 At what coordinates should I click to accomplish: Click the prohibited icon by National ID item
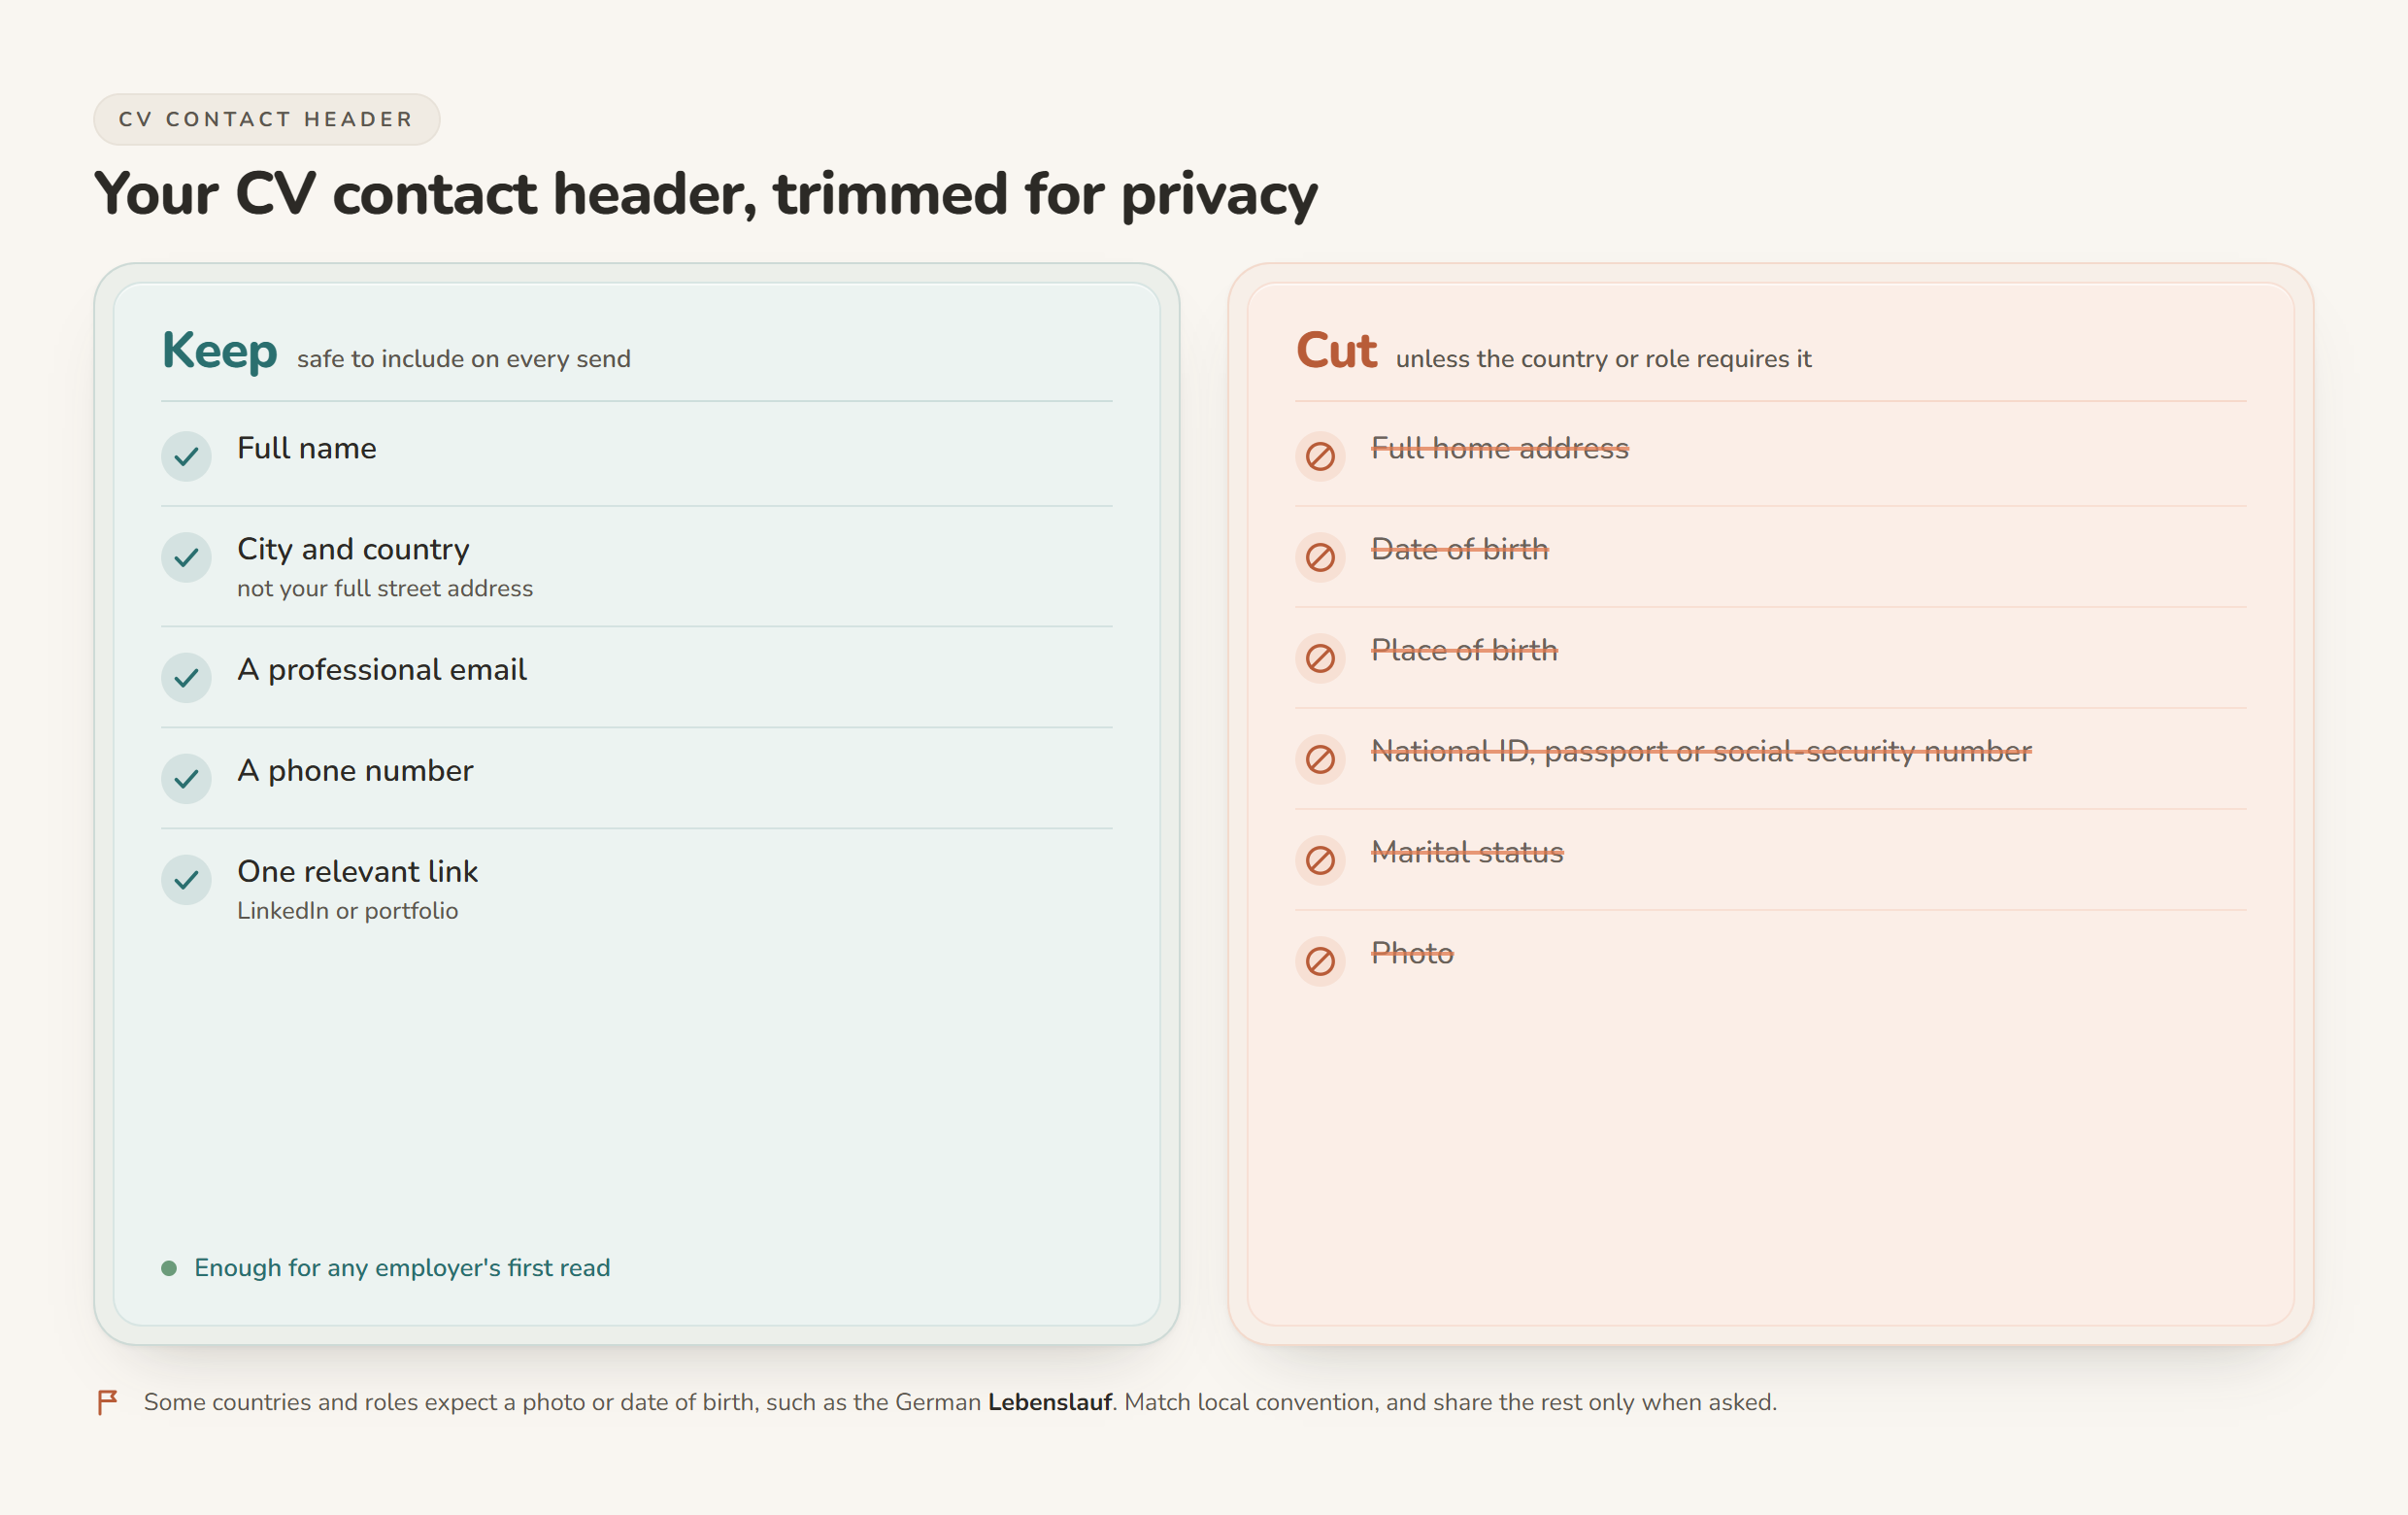tap(1320, 759)
